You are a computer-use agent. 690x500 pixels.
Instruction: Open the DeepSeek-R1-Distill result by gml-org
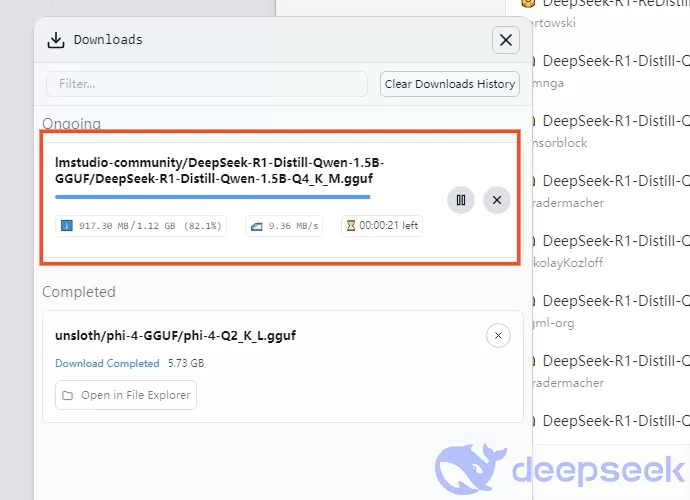coord(611,311)
